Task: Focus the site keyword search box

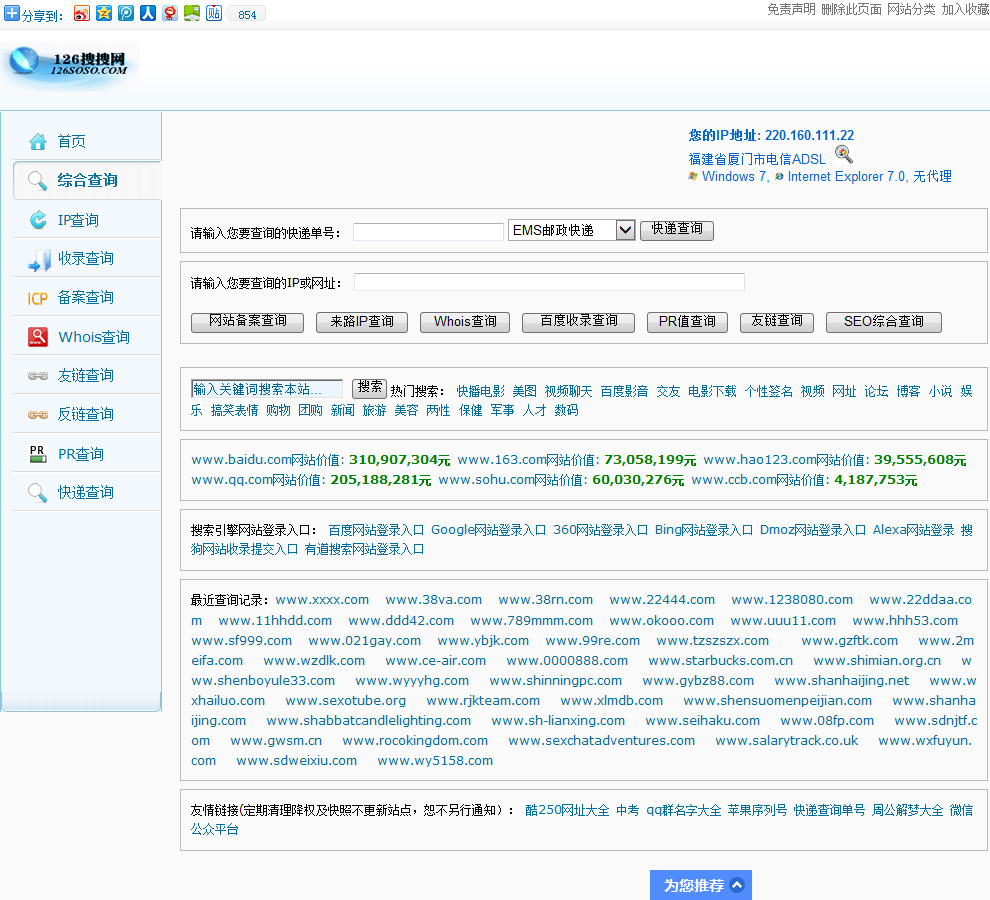Action: coord(267,389)
